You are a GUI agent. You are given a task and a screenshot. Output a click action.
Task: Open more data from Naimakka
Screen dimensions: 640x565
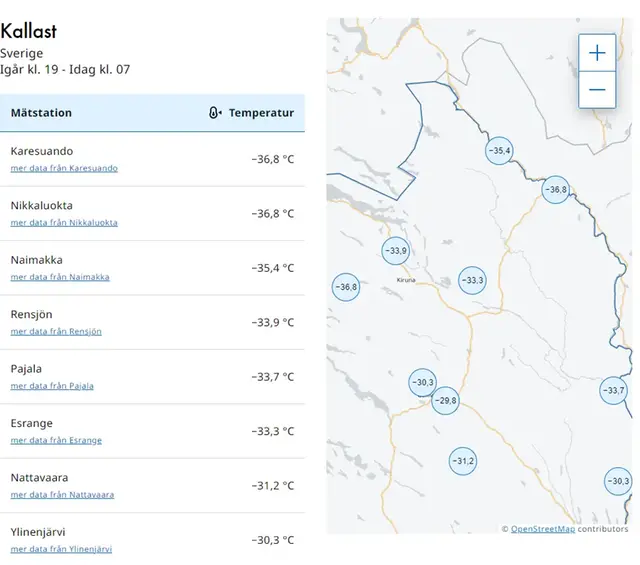tap(60, 277)
